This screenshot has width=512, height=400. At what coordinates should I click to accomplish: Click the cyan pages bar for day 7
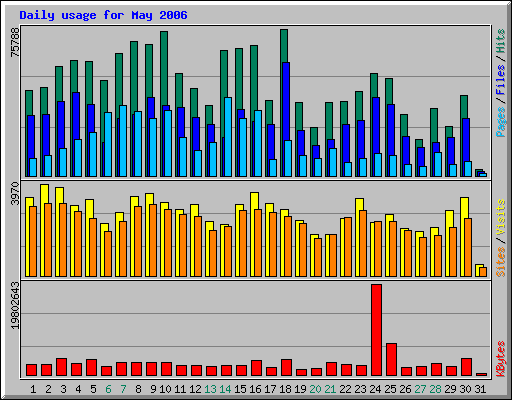tap(123, 141)
